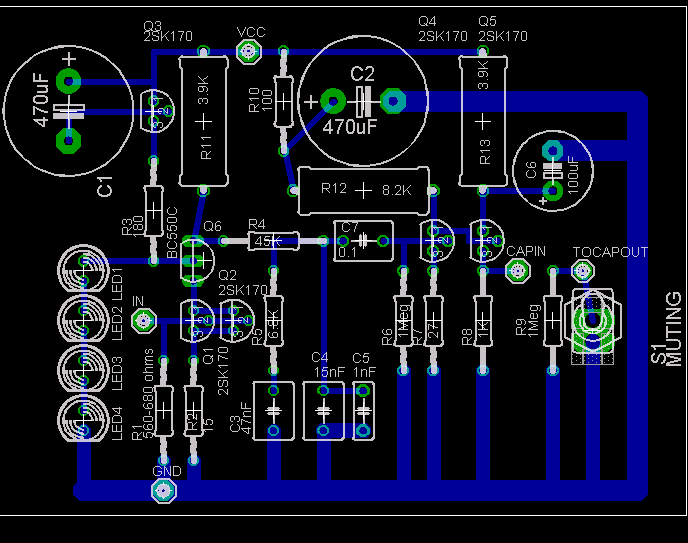Select the Q6 BC550C transistor

pyautogui.click(x=197, y=261)
